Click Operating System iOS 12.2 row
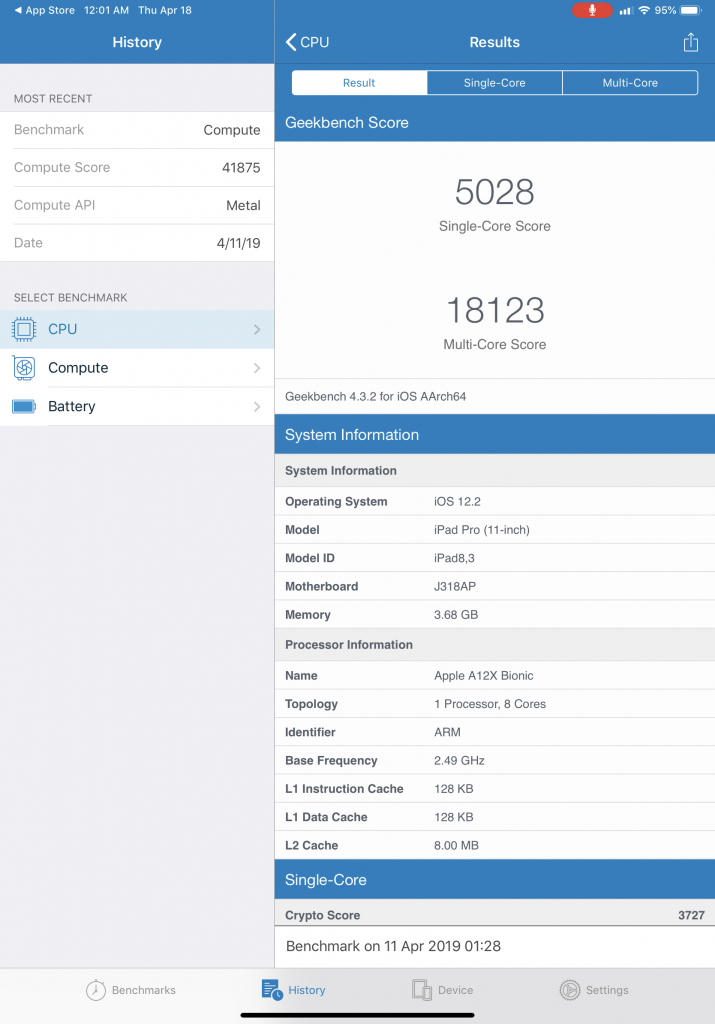Screen dimensions: 715x1024 point(495,502)
